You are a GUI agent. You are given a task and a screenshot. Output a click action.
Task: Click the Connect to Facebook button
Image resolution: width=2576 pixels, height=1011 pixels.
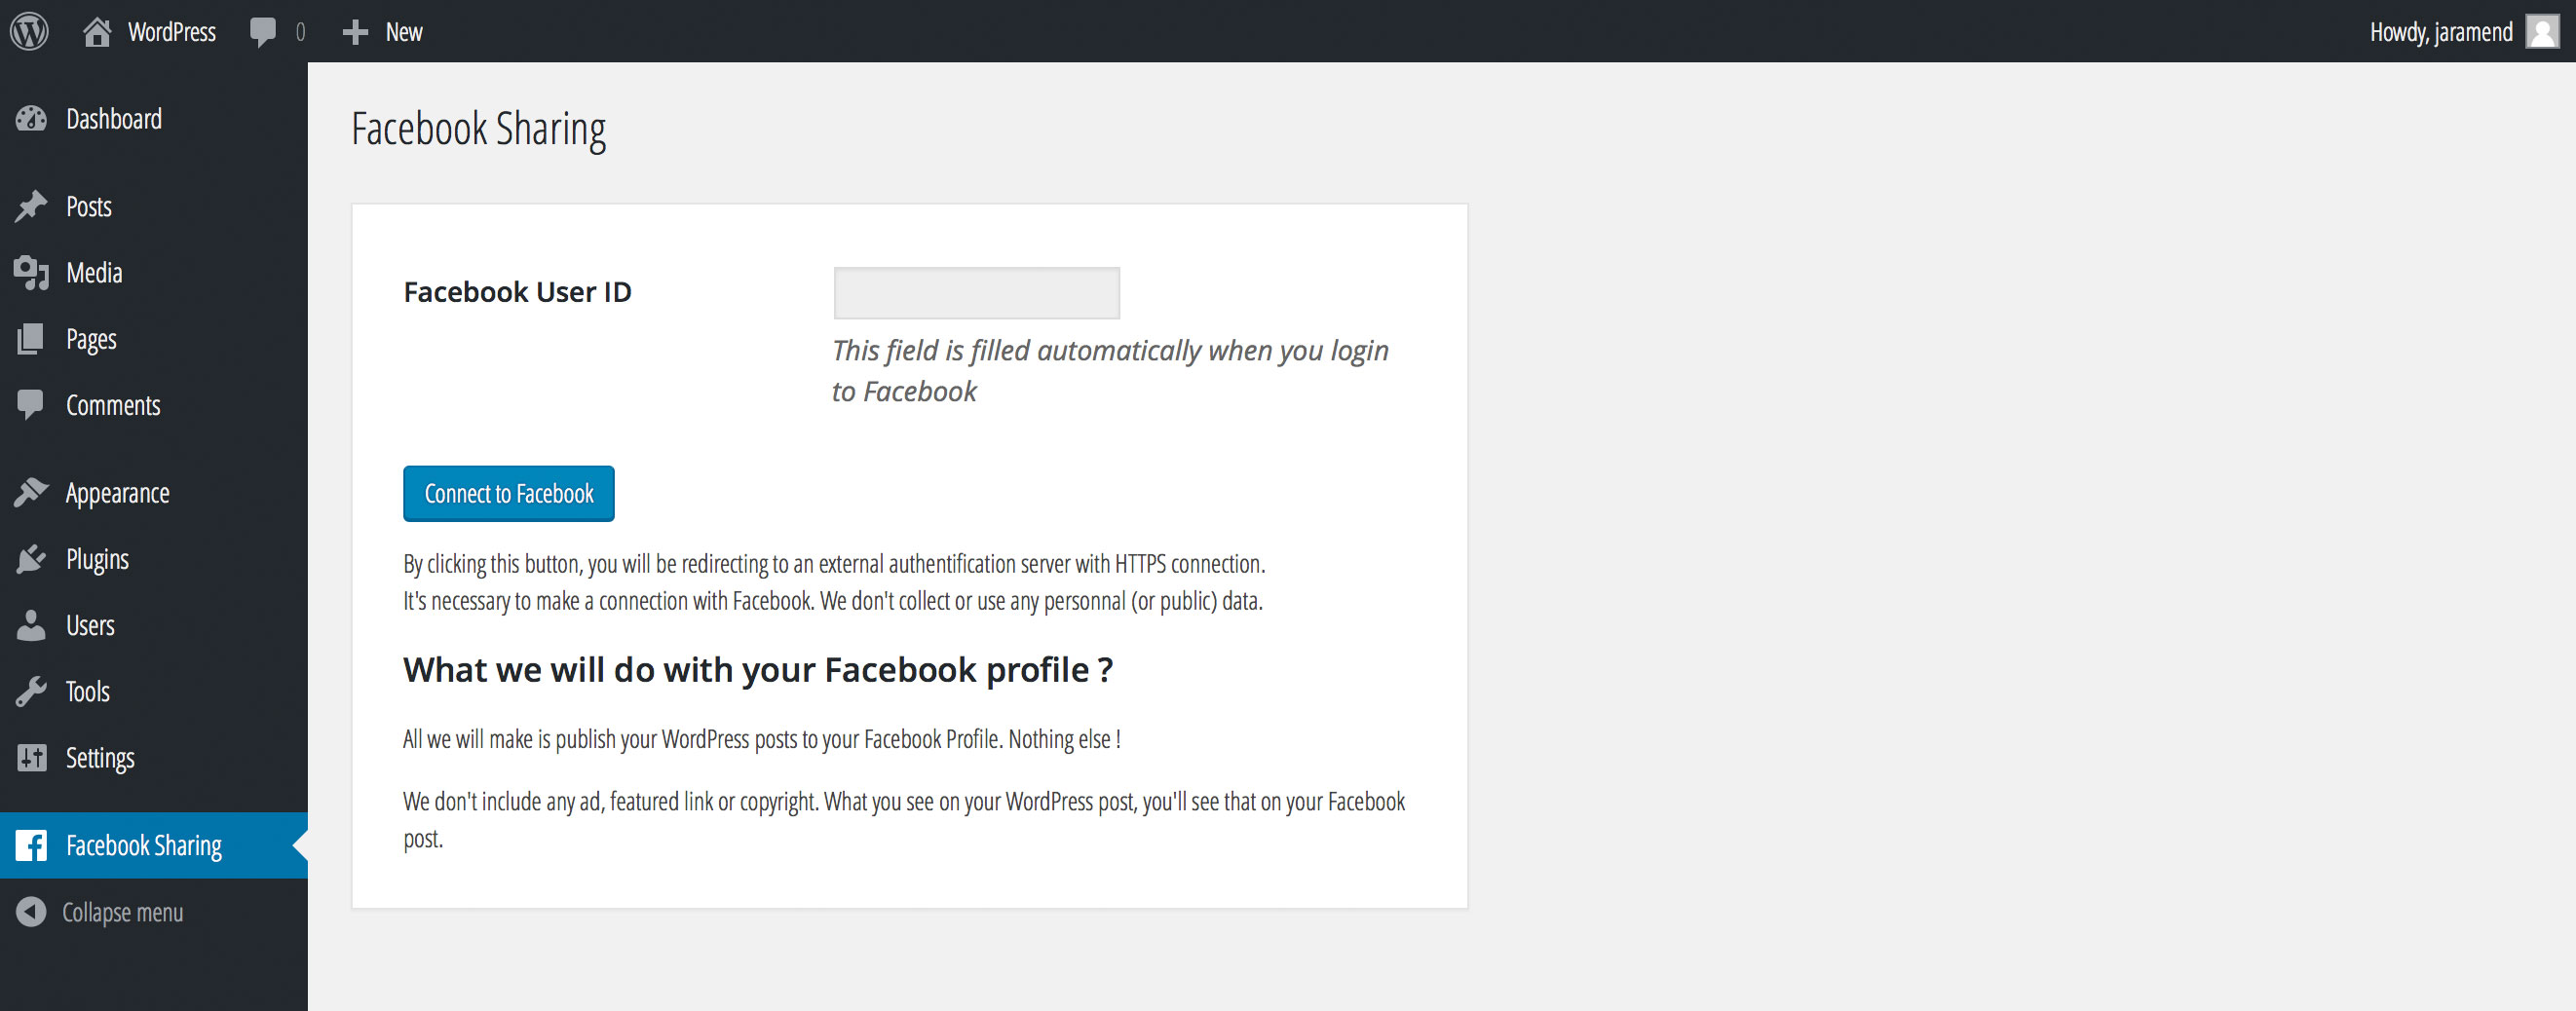pyautogui.click(x=508, y=493)
